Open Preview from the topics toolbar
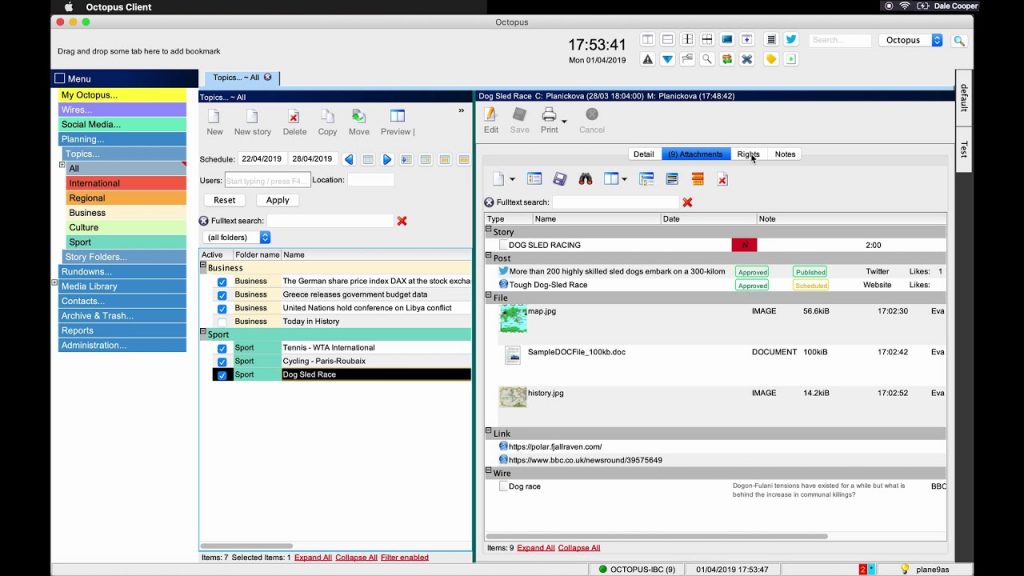The image size is (1024, 576). tap(395, 122)
